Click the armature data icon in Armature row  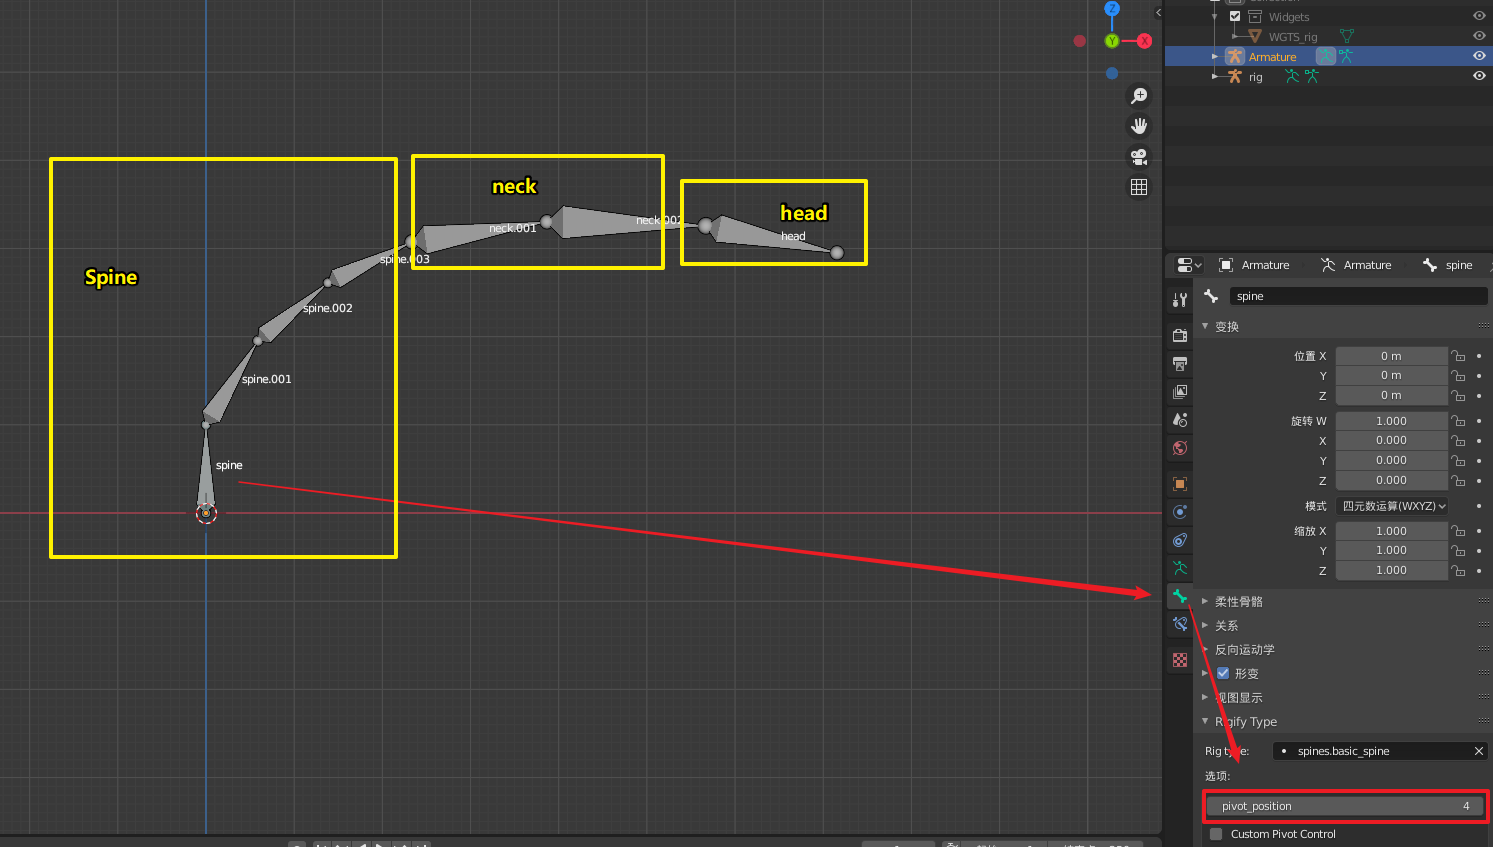(x=1325, y=56)
